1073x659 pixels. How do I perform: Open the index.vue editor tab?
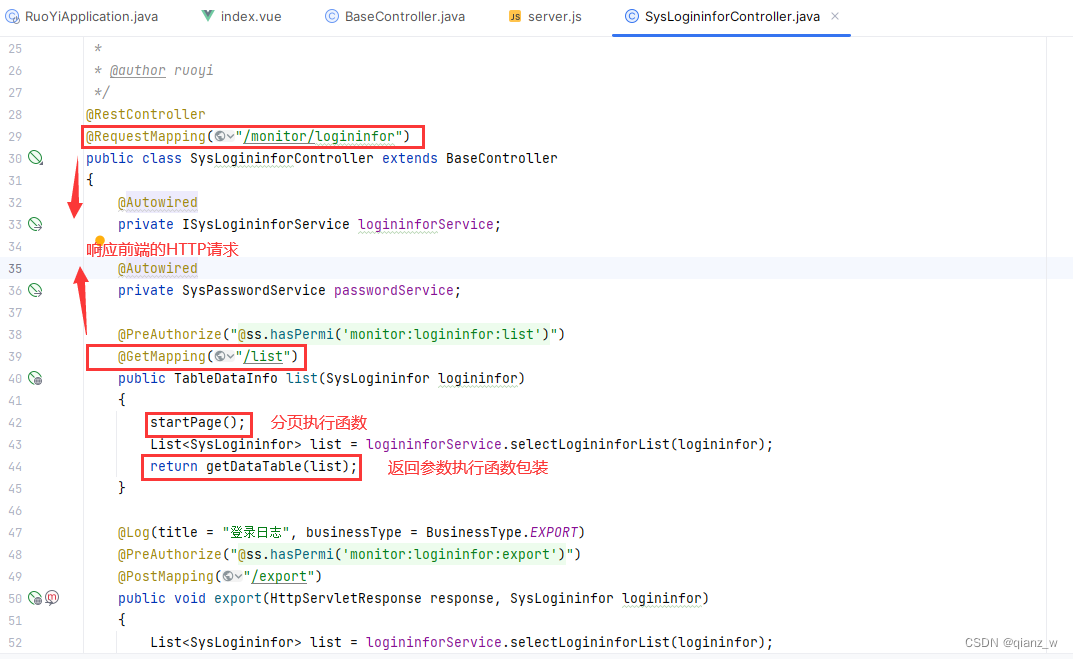[x=242, y=16]
